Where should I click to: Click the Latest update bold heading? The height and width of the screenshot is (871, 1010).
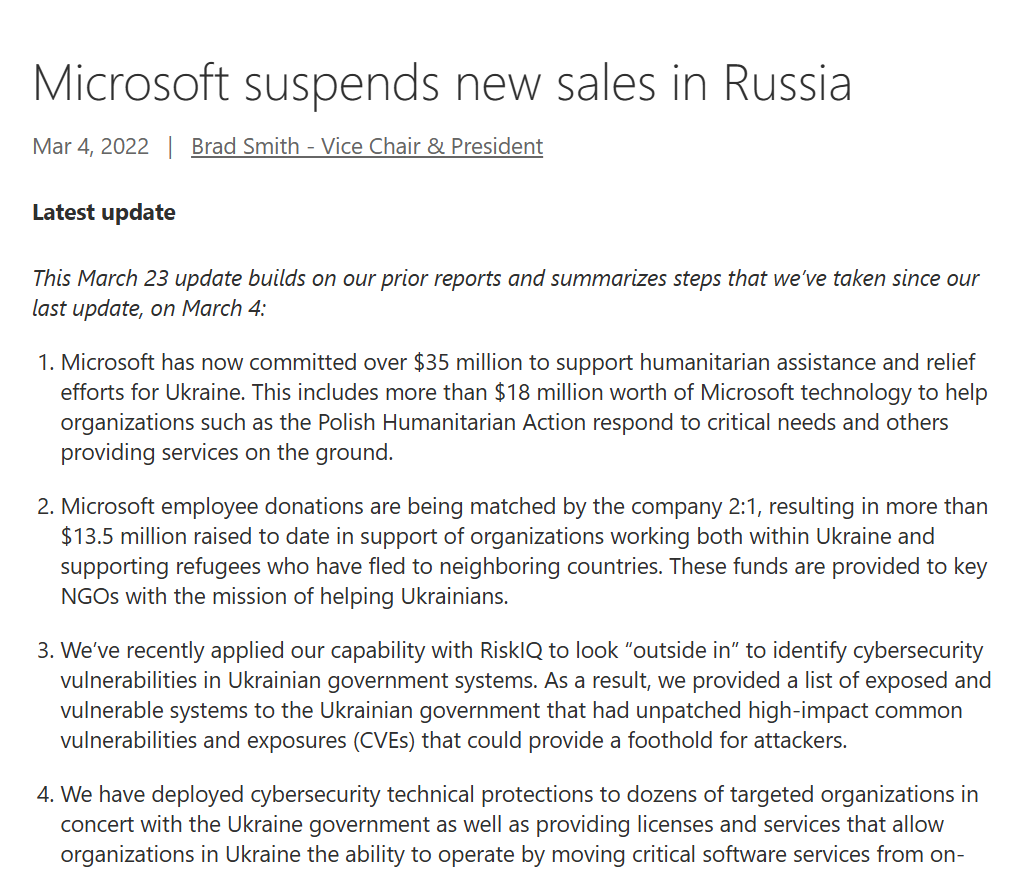tap(104, 212)
